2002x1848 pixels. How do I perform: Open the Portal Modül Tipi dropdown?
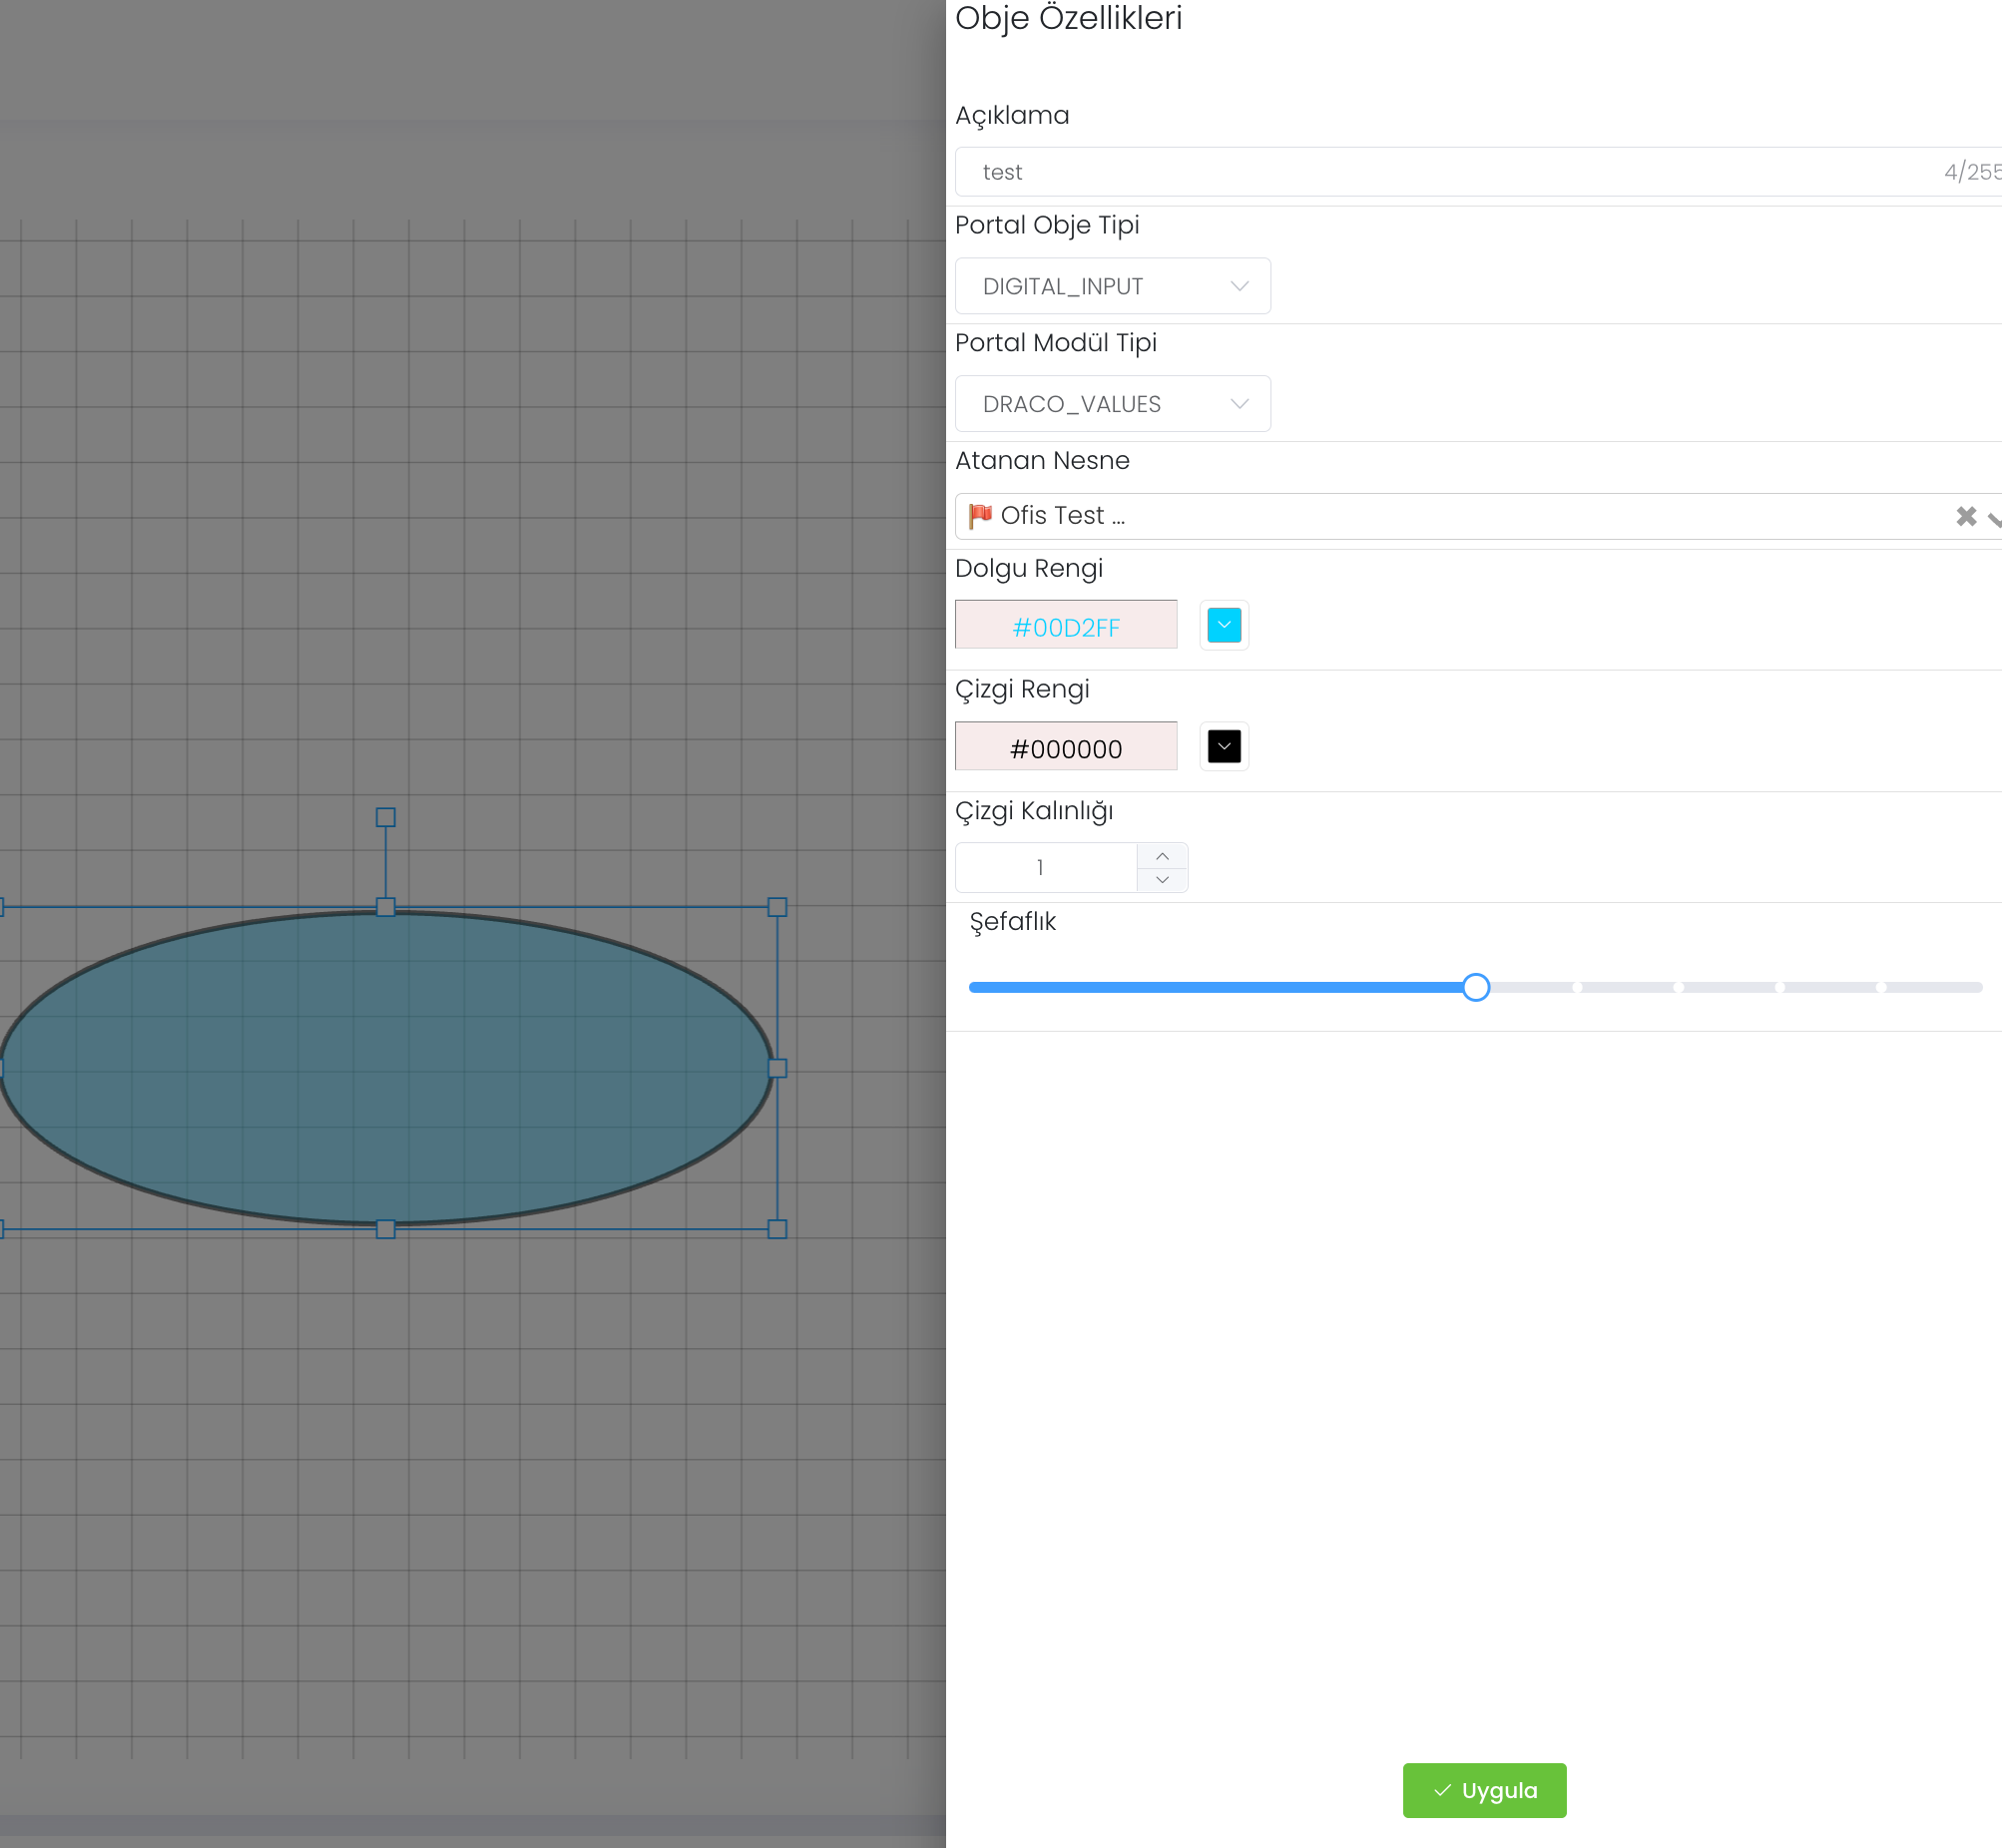(1112, 404)
